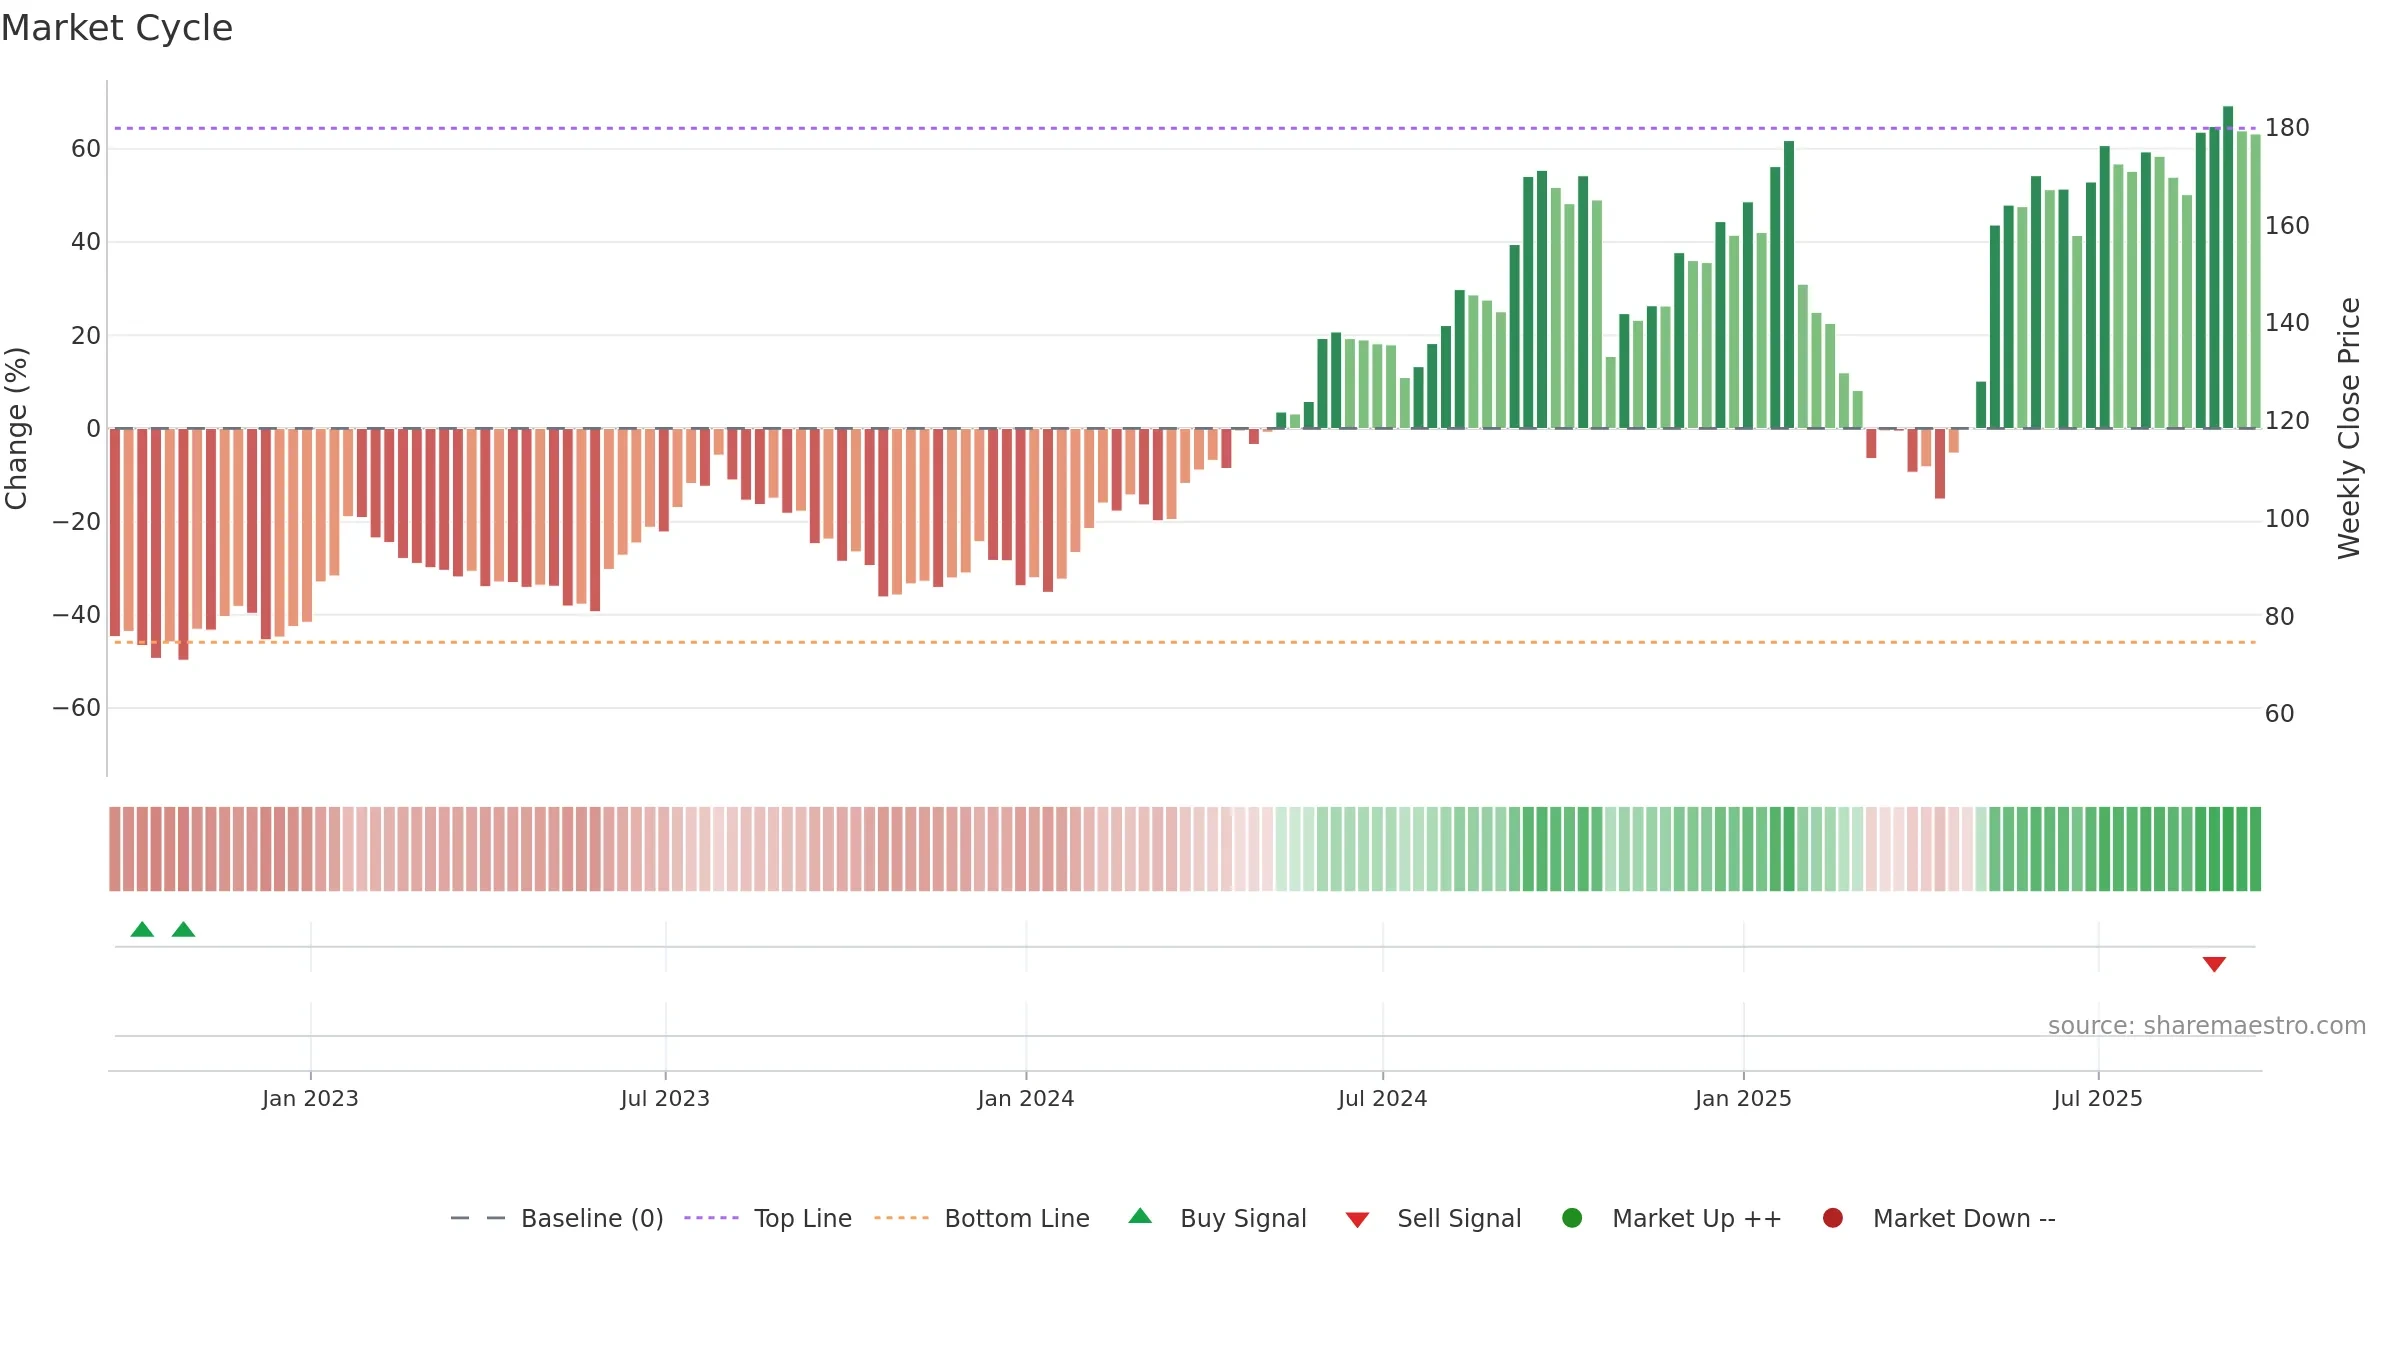Click the grey dashed Baseline legend sample
2400x1350 pixels.
(478, 1218)
